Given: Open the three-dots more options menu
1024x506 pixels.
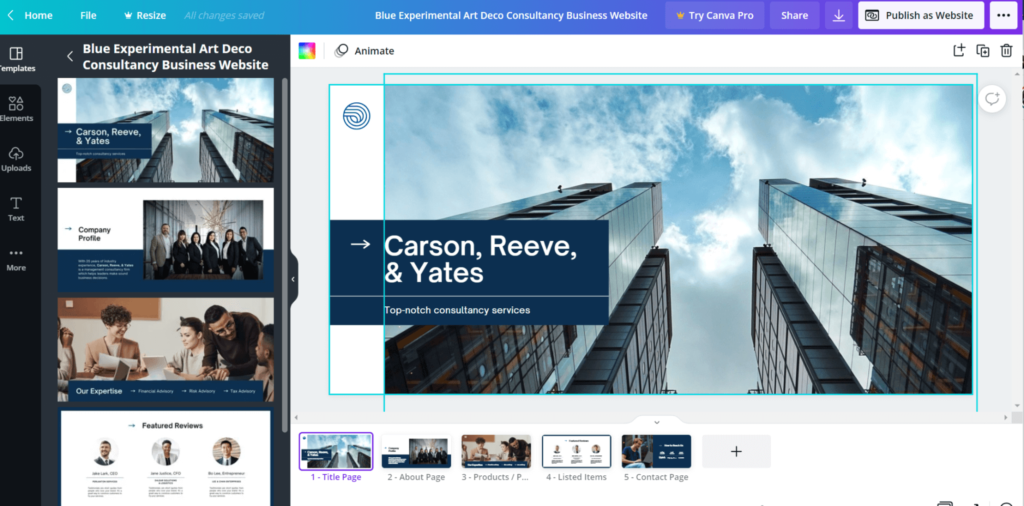Looking at the screenshot, I should click(x=1003, y=16).
